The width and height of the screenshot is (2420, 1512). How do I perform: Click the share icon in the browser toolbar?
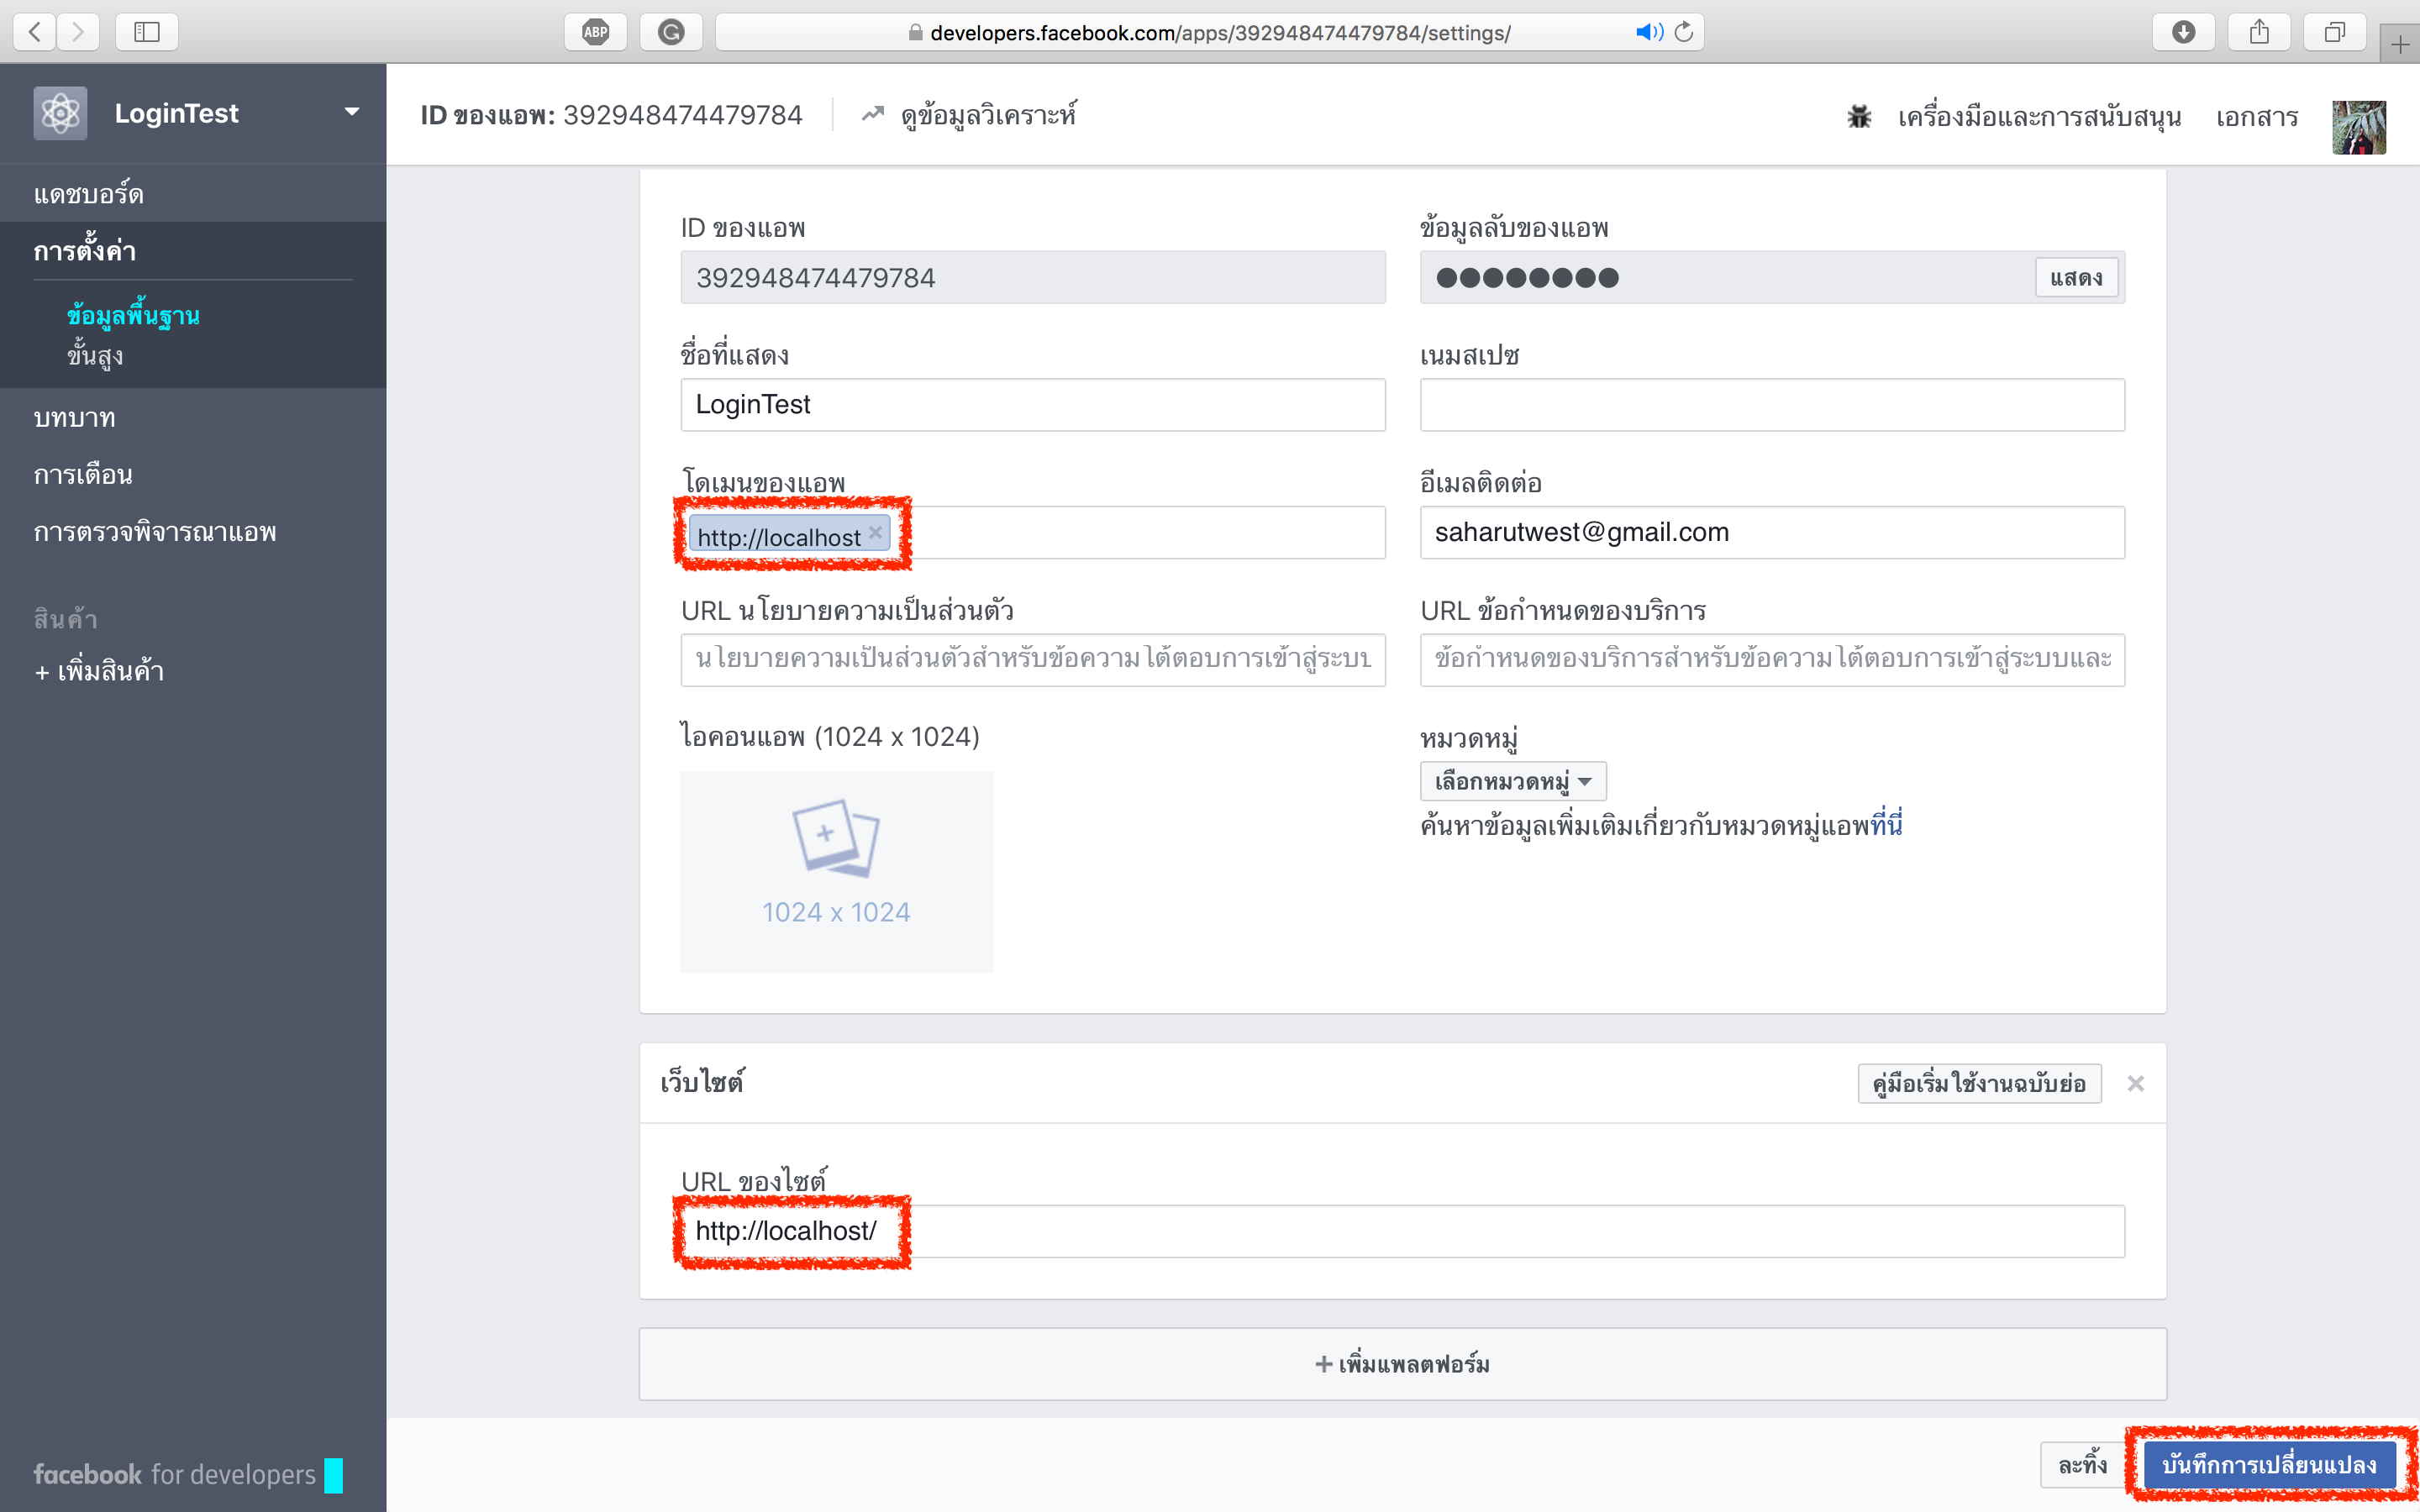pos(2260,31)
